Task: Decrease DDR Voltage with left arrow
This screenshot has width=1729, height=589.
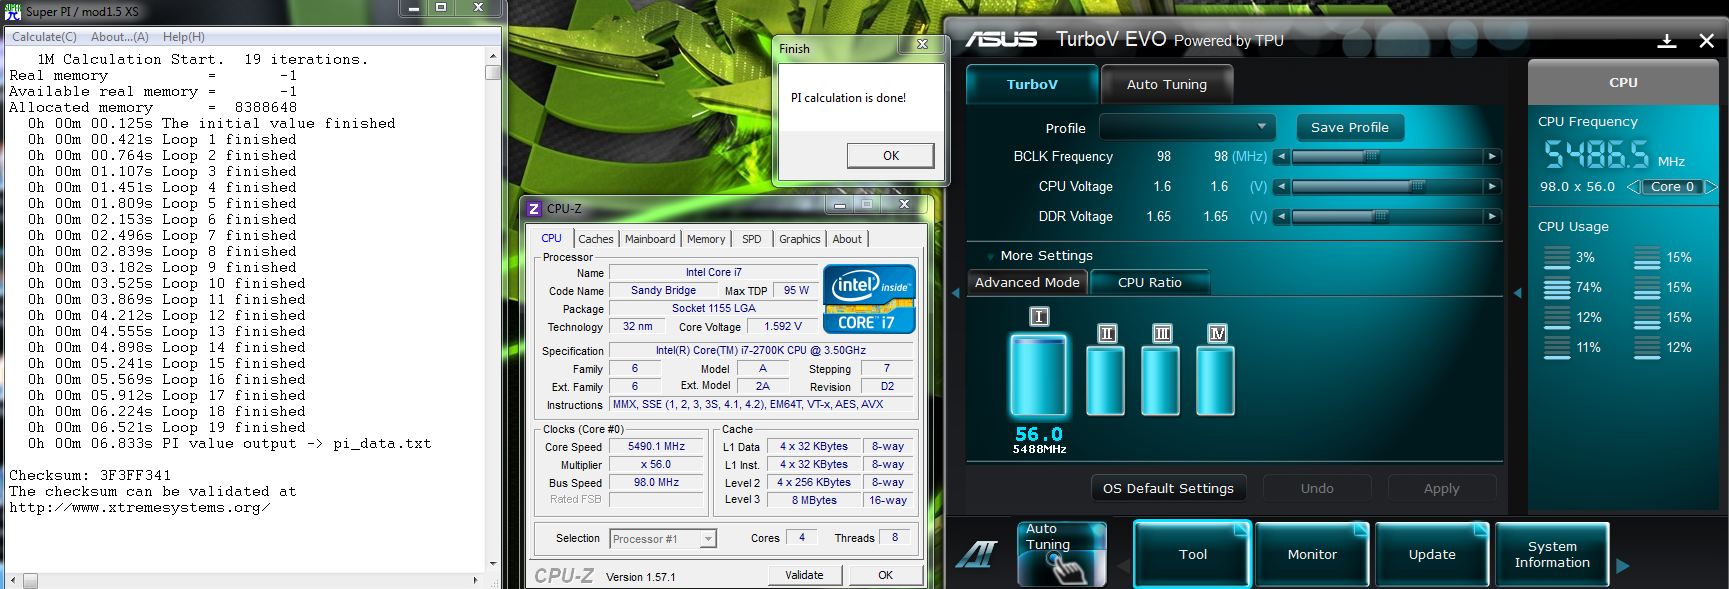Action: [1282, 217]
